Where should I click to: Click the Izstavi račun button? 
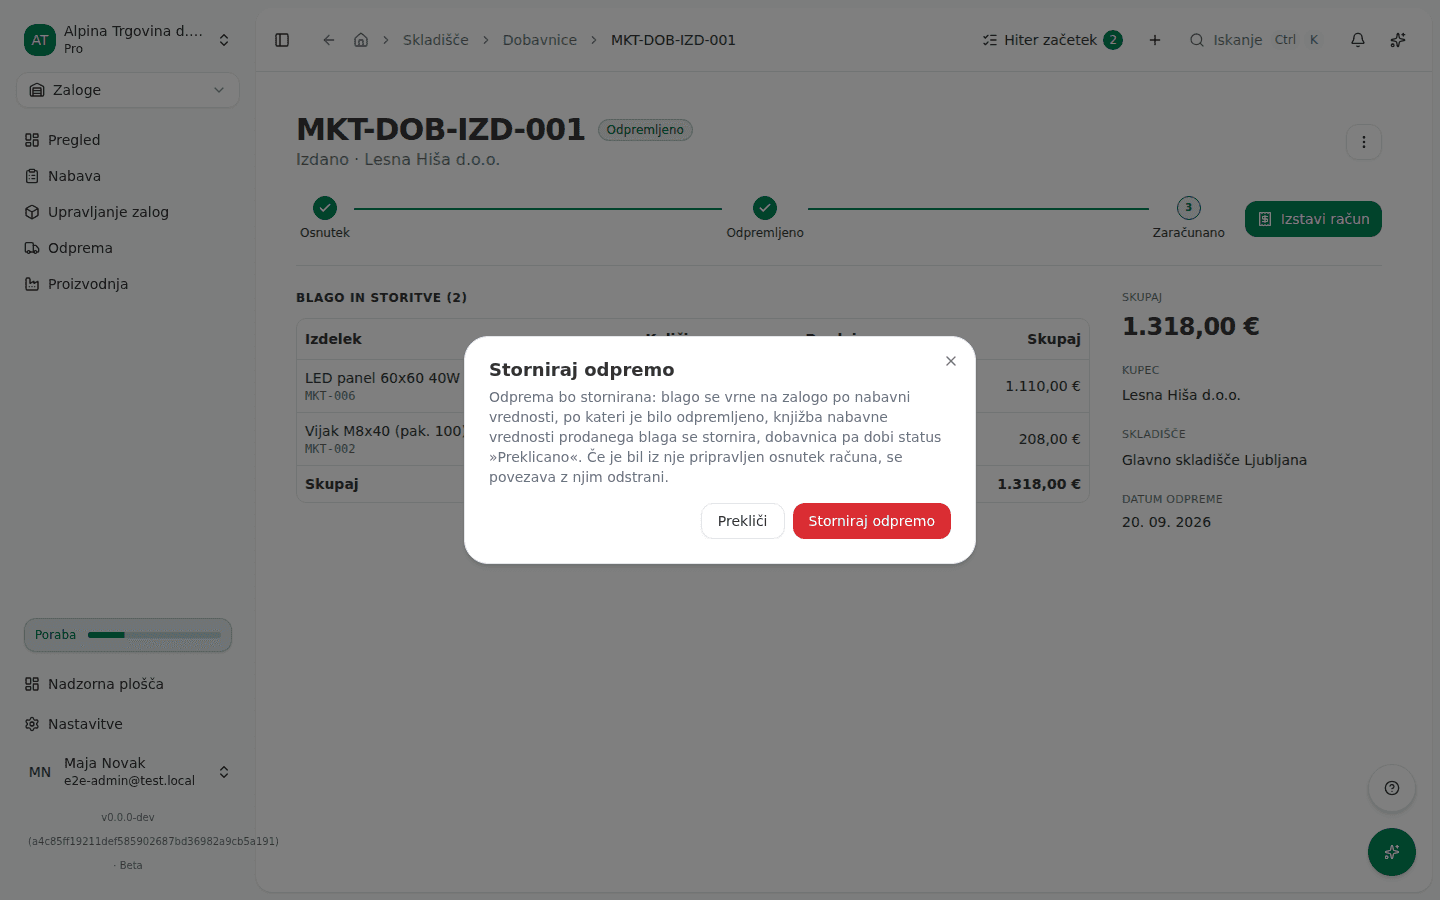point(1313,219)
